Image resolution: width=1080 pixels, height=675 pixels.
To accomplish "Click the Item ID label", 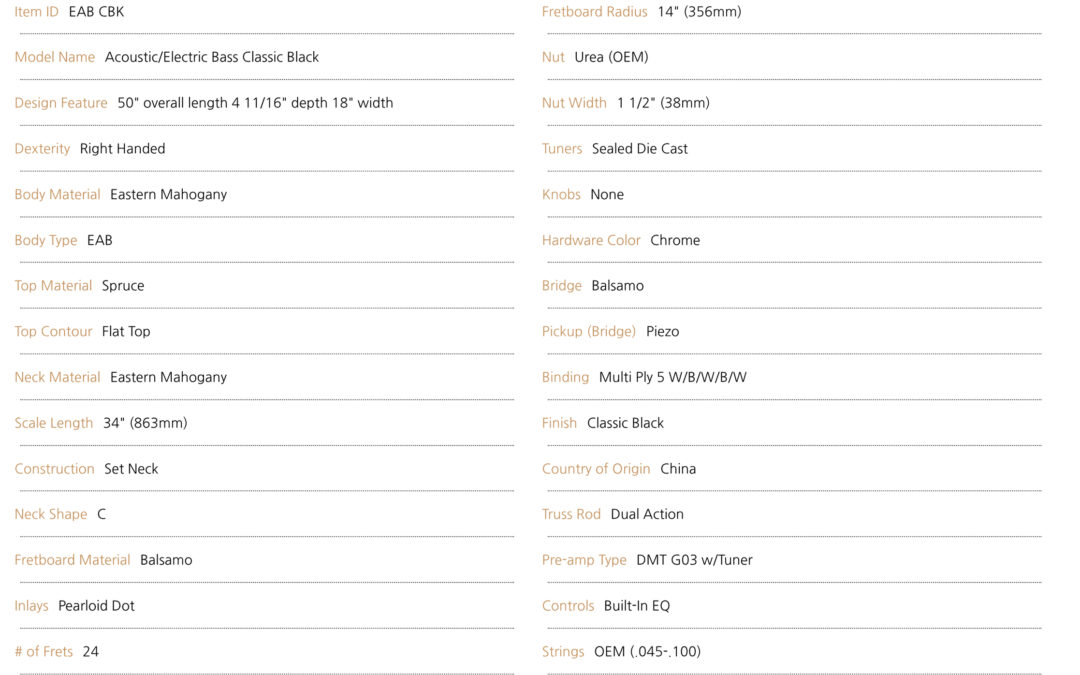I will [37, 12].
